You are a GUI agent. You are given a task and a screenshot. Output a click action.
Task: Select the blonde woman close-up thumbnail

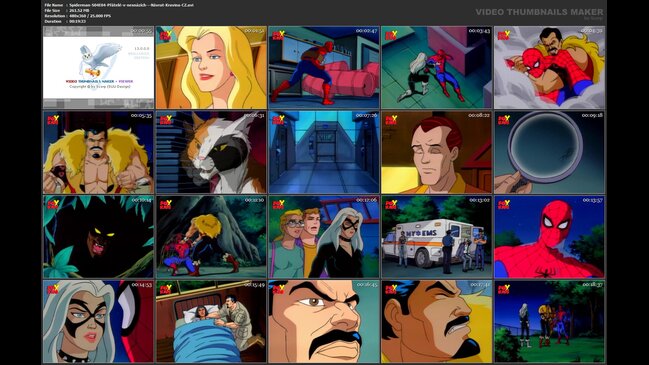pyautogui.click(x=211, y=67)
